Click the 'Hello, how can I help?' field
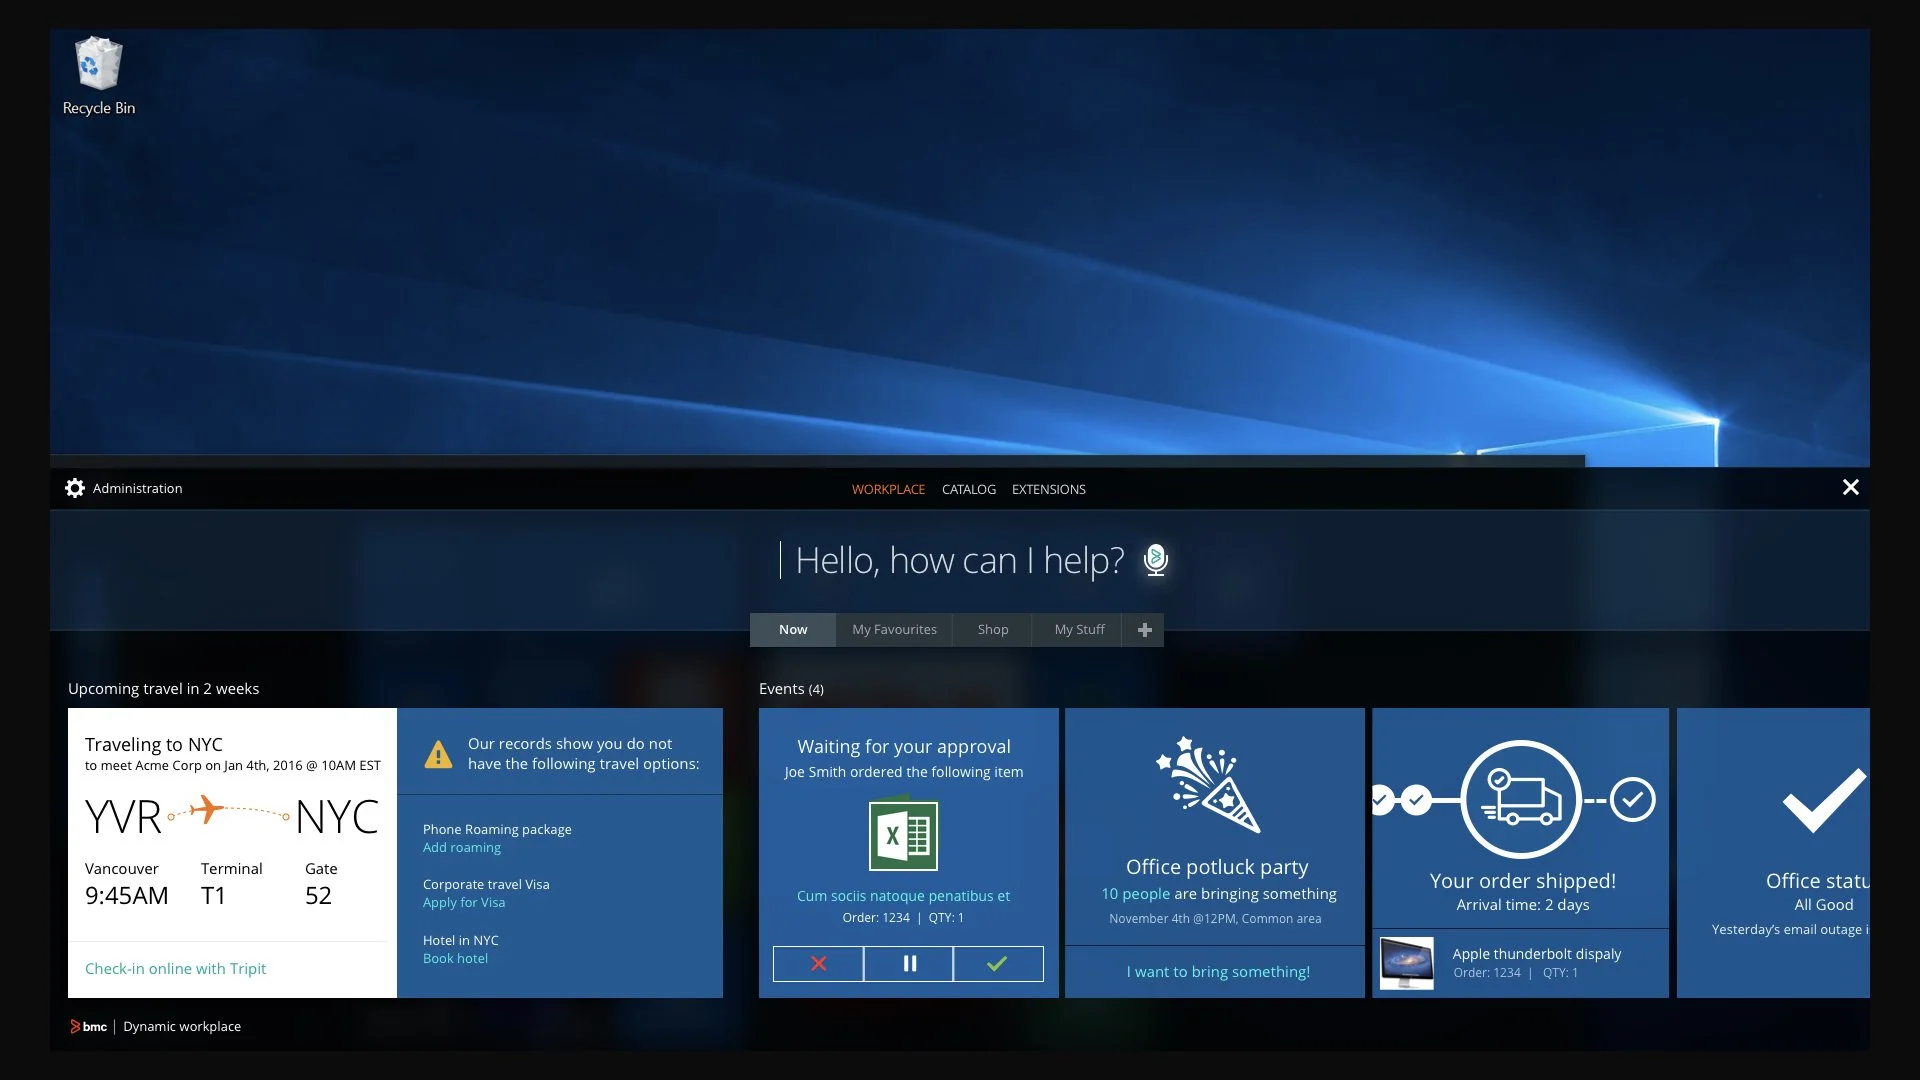The width and height of the screenshot is (1920, 1080). point(958,561)
